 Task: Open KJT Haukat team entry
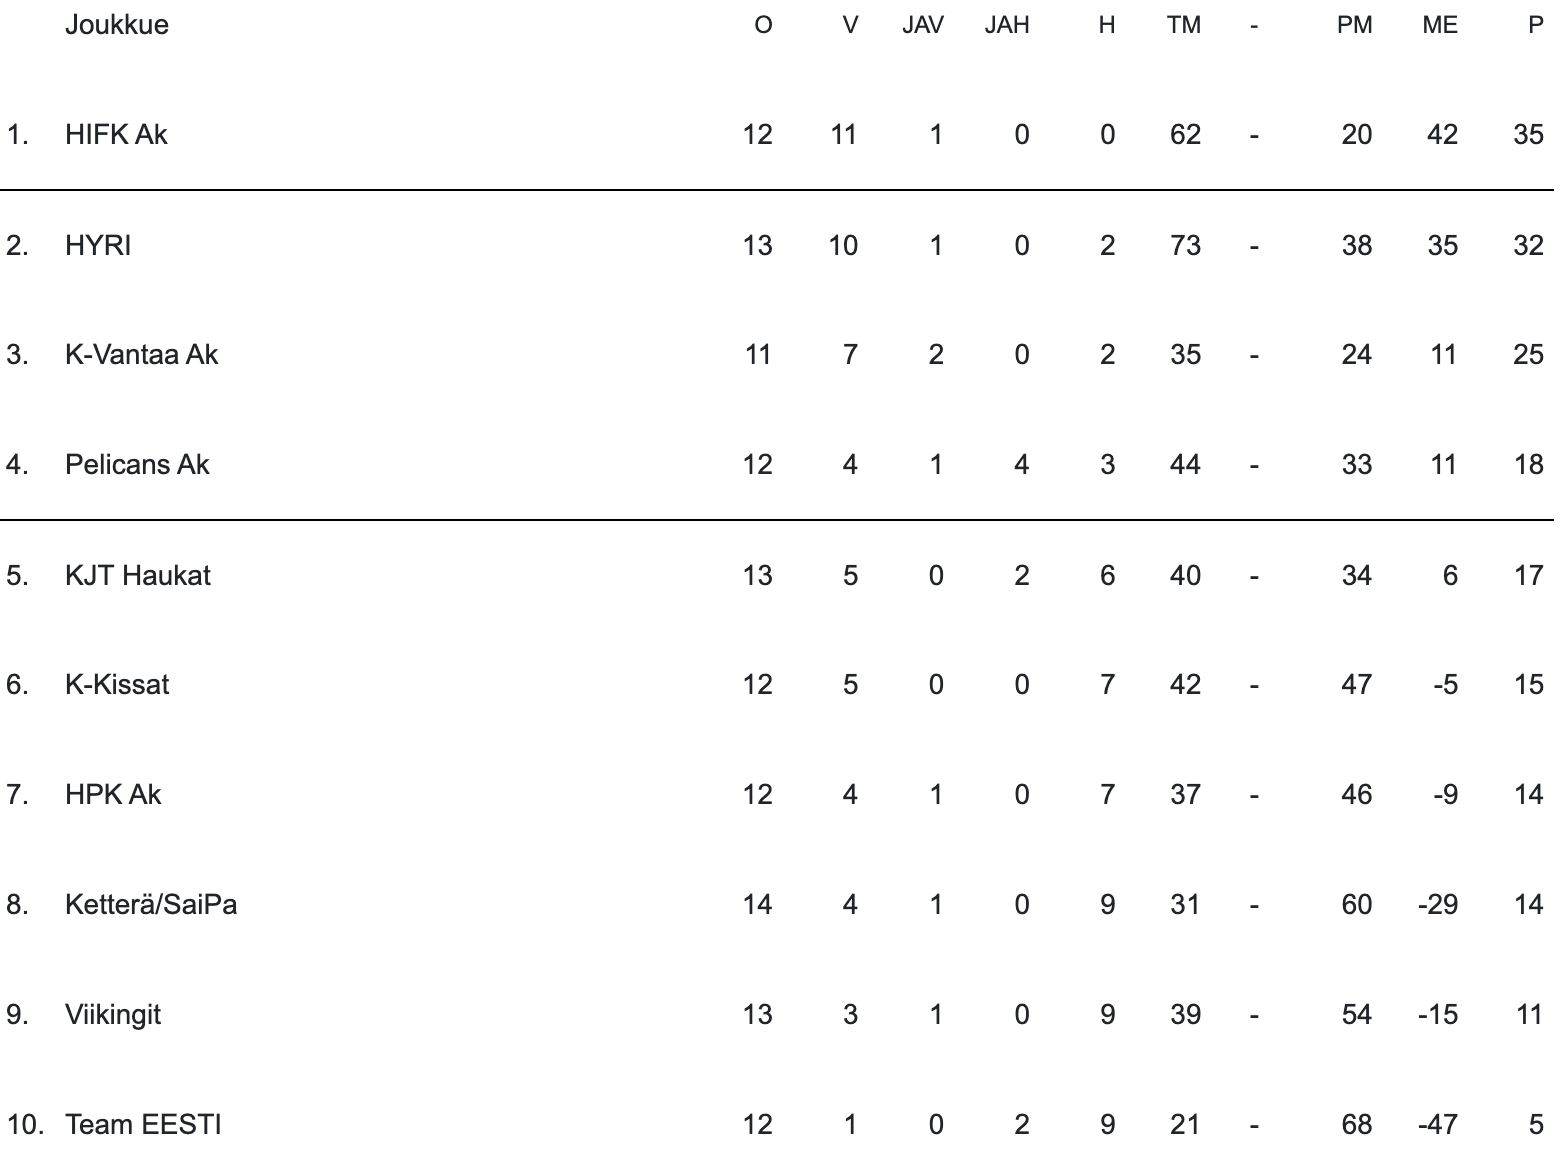(x=138, y=575)
